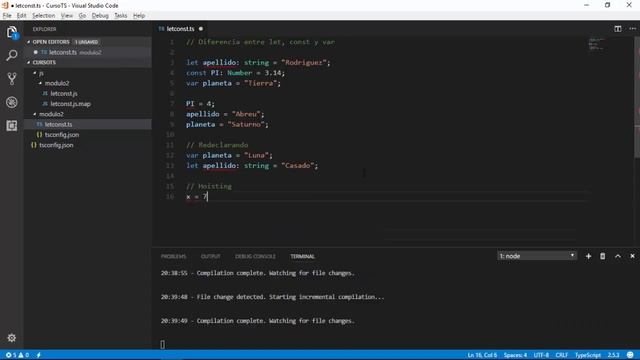Click the '// Redeclarando' comment line
Viewport: 640px width, 360px height.
(217, 145)
